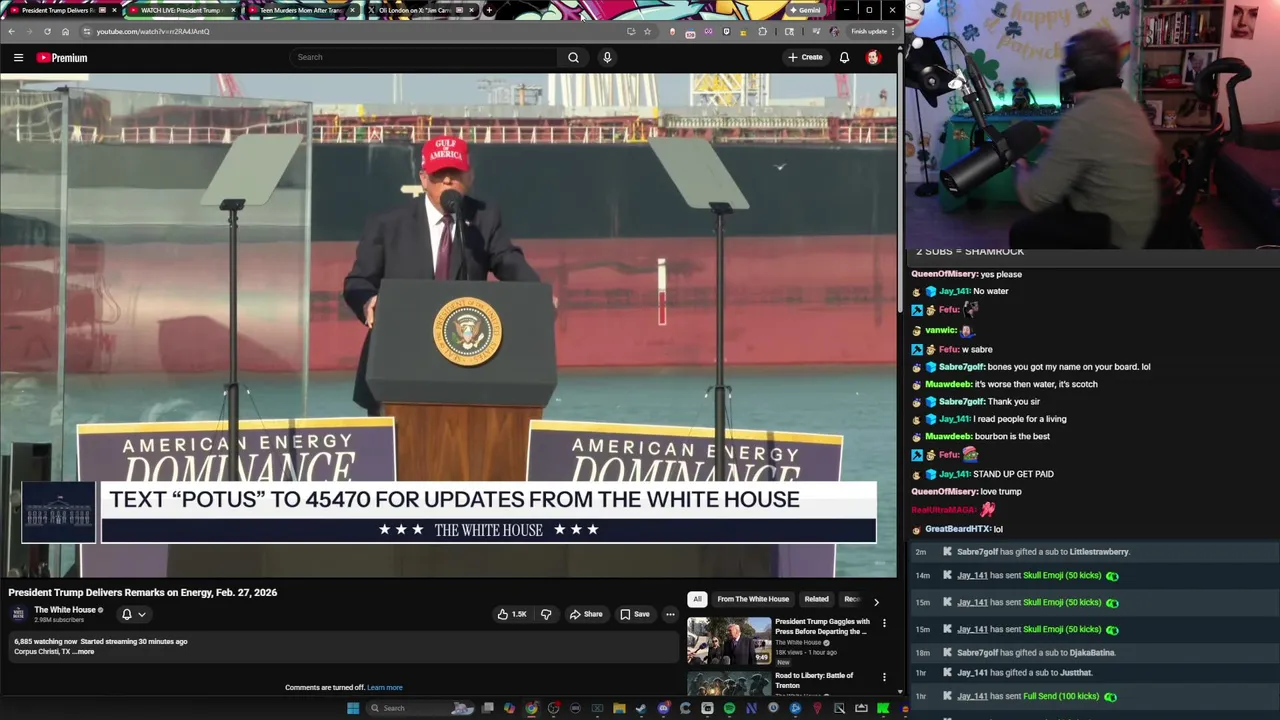Open Road to Liberty video title
Screen dimensions: 1280x720
coord(814,680)
